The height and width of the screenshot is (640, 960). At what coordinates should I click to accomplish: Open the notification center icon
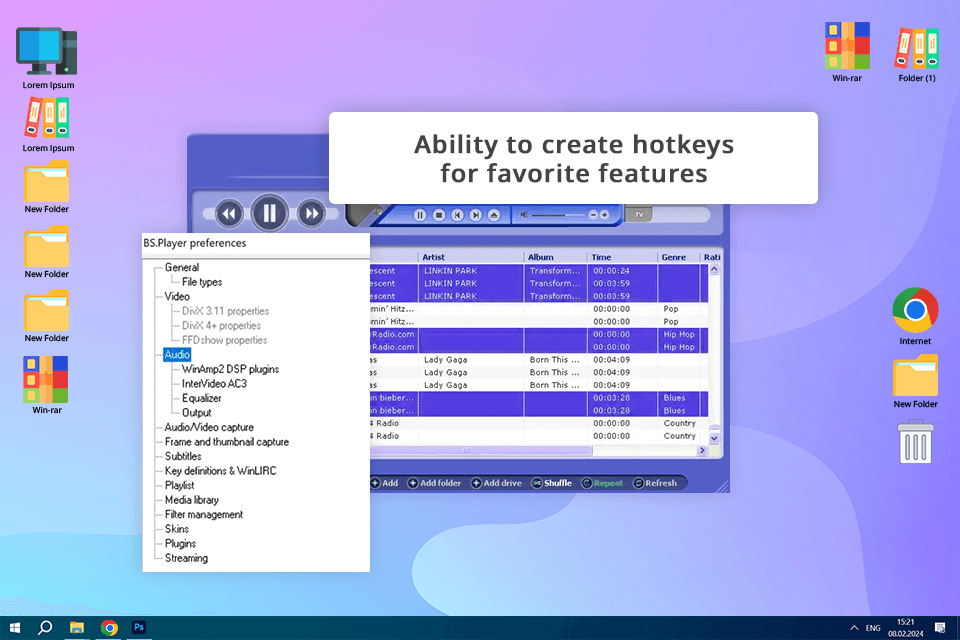(x=940, y=628)
